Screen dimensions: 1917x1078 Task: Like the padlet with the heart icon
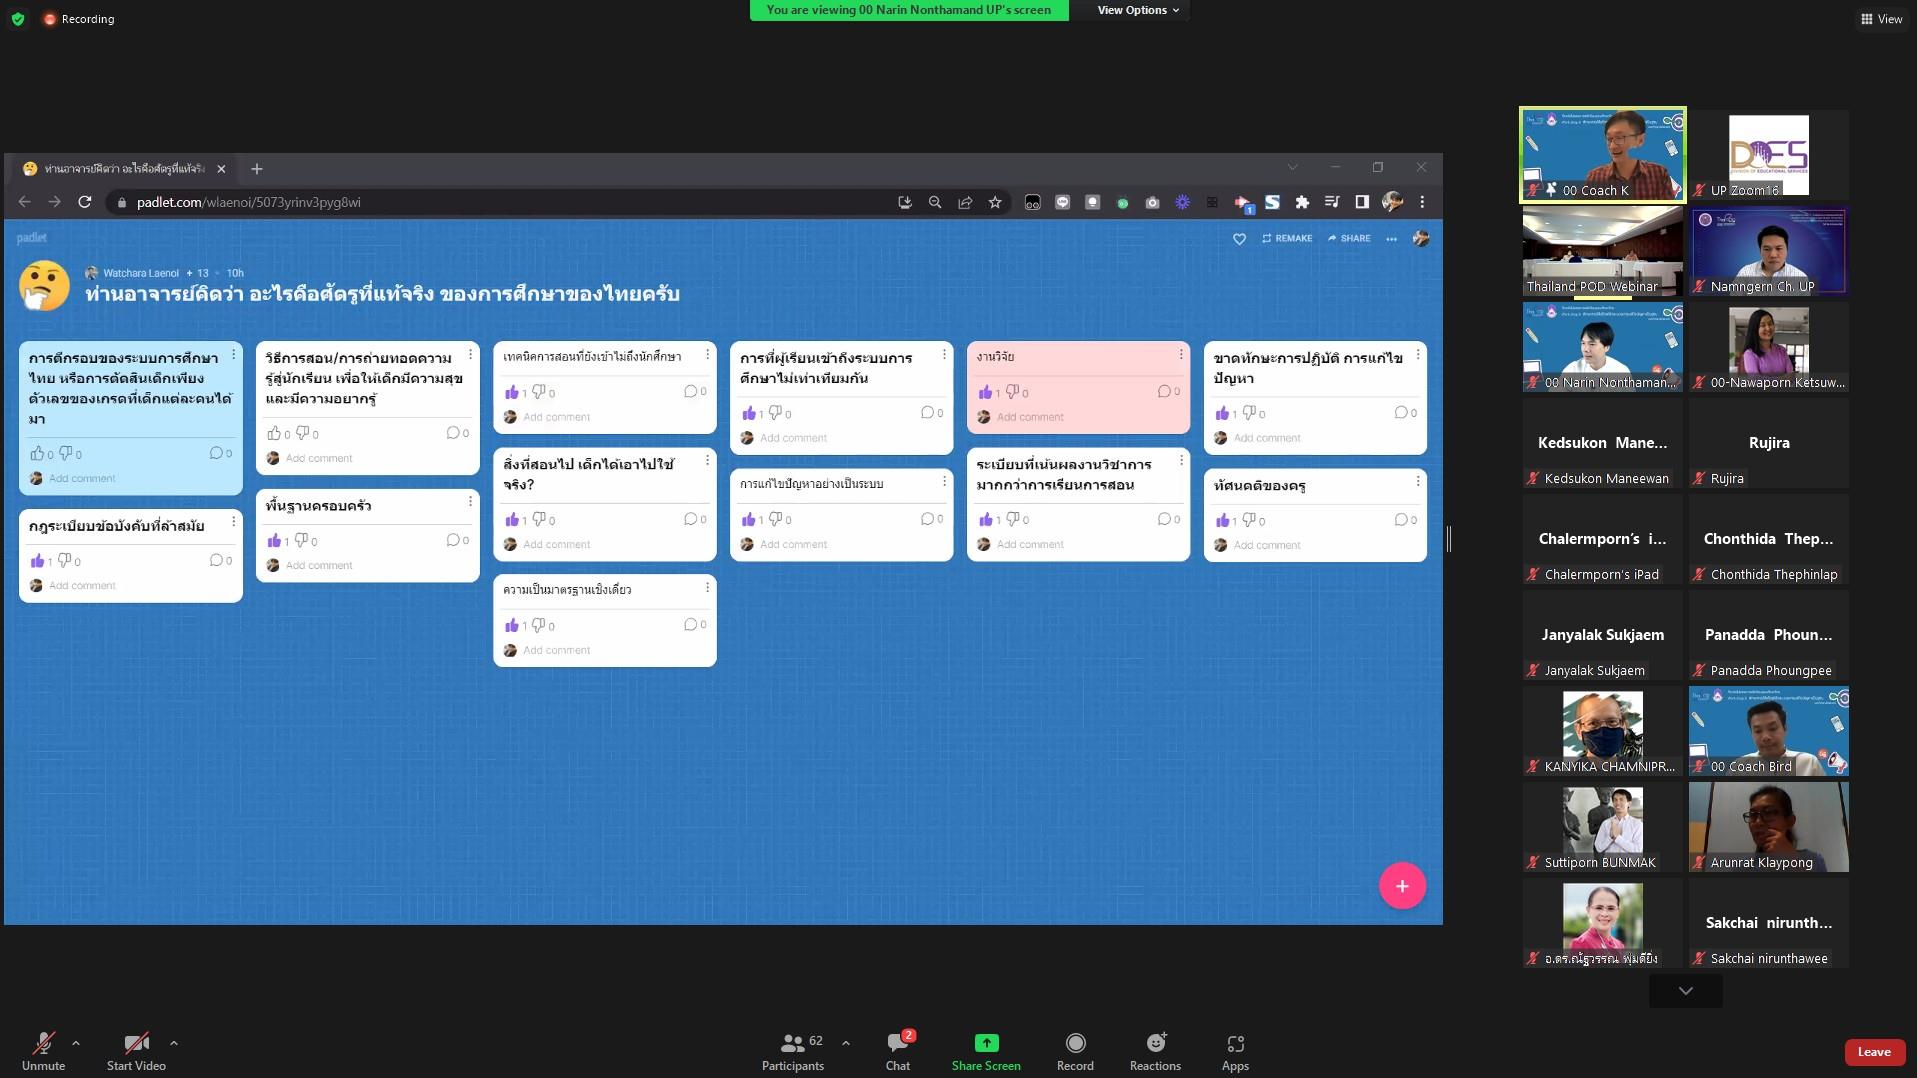point(1239,239)
